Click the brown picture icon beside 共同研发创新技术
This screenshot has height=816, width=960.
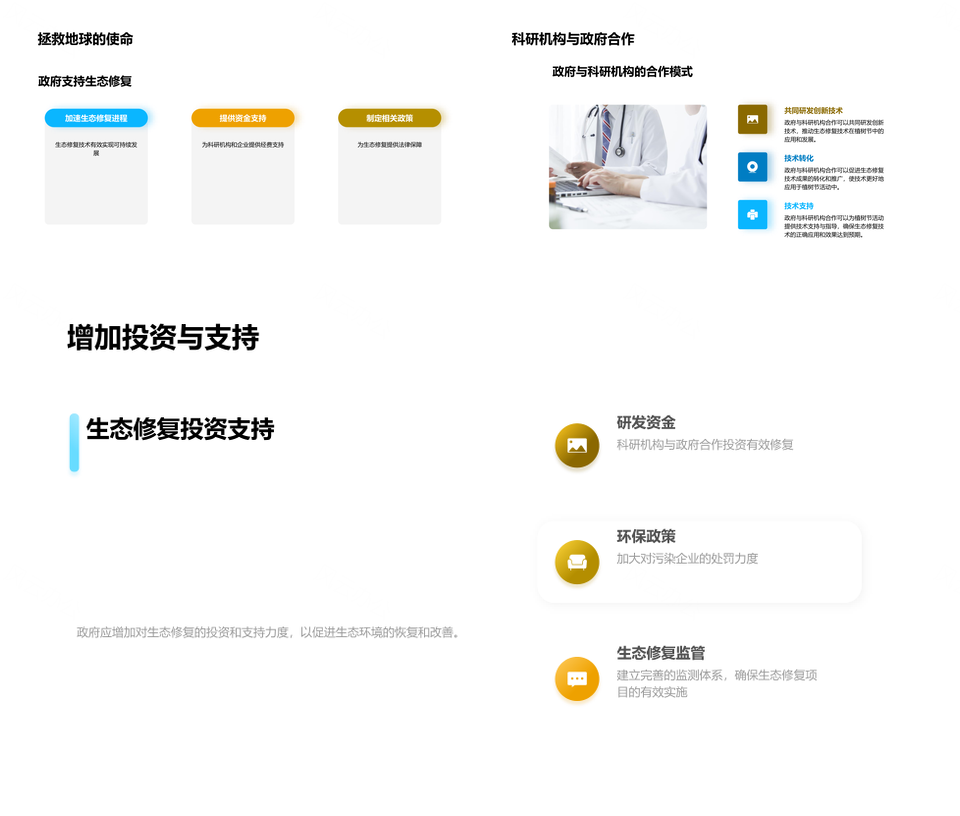click(752, 119)
